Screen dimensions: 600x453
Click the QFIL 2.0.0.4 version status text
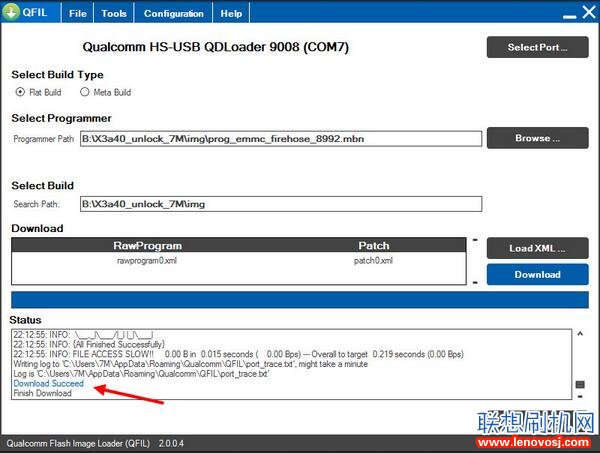(x=95, y=443)
